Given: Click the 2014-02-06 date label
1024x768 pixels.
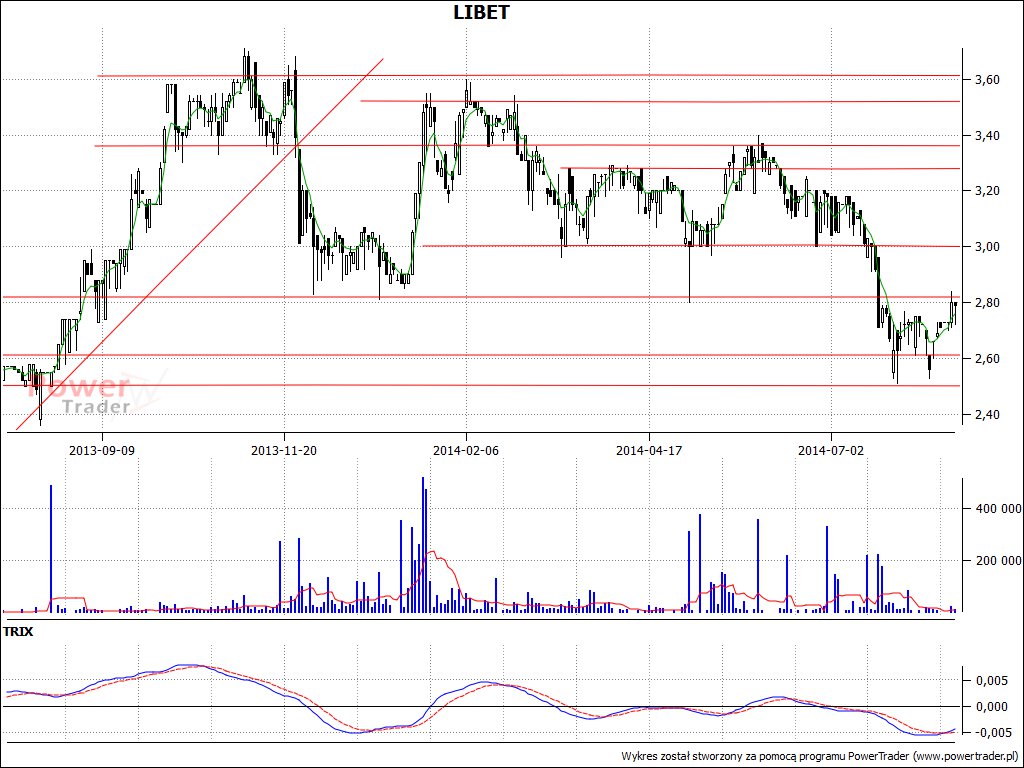Looking at the screenshot, I should (466, 450).
